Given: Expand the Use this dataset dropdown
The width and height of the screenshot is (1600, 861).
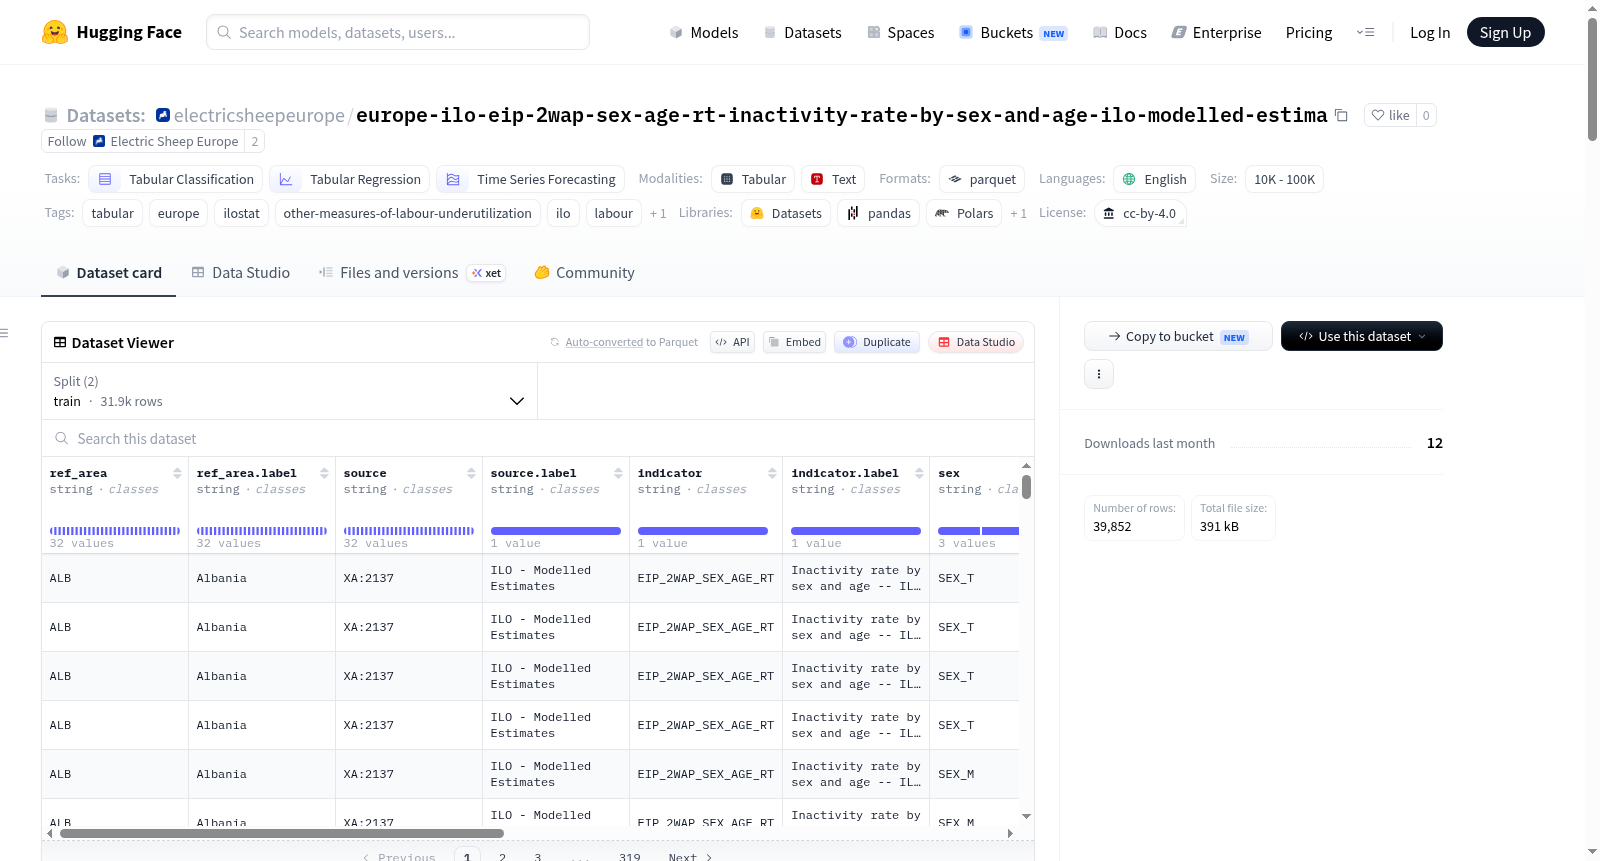Looking at the screenshot, I should (1362, 336).
